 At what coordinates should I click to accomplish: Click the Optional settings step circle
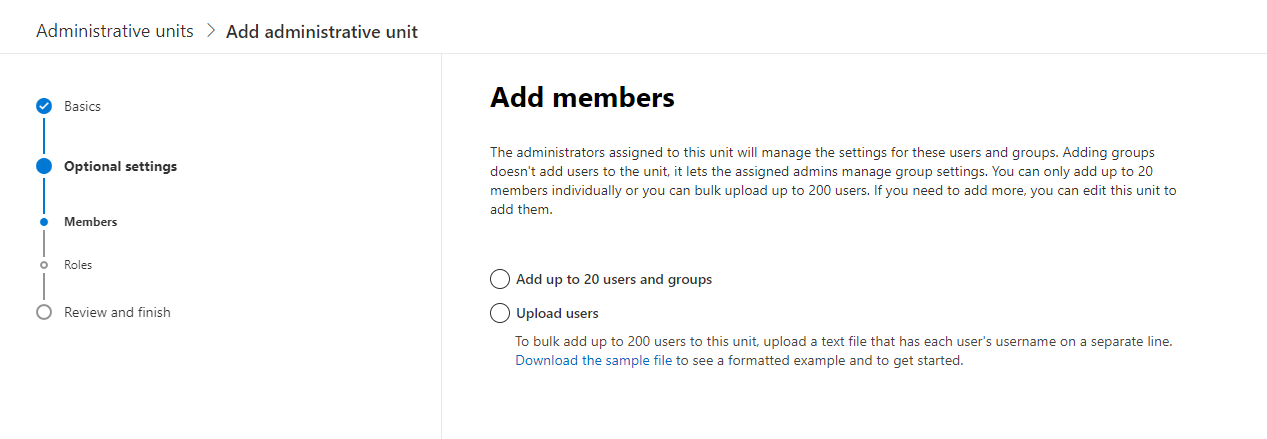tap(44, 166)
